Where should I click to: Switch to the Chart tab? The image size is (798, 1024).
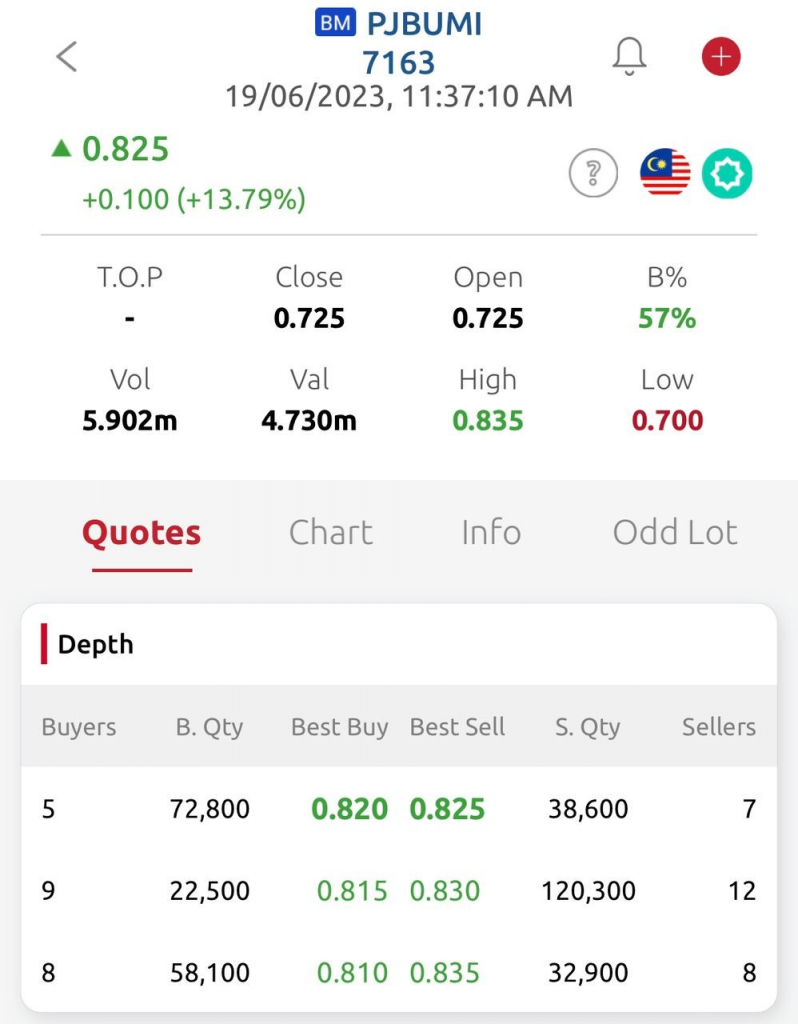coord(330,532)
